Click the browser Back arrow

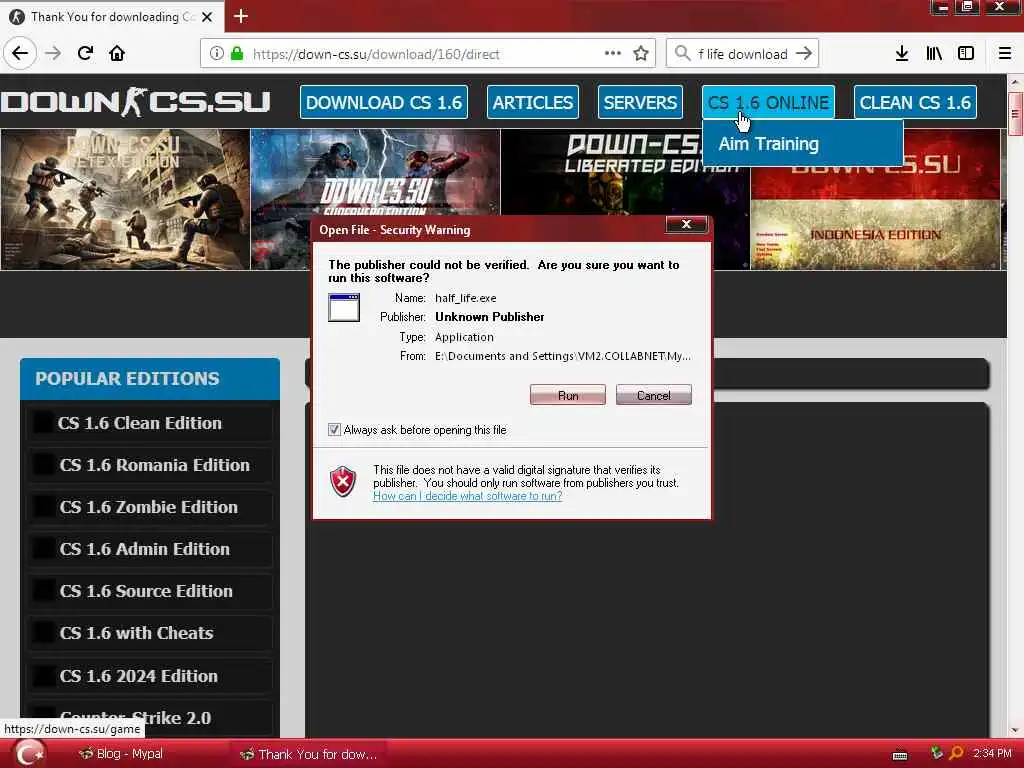[20, 53]
